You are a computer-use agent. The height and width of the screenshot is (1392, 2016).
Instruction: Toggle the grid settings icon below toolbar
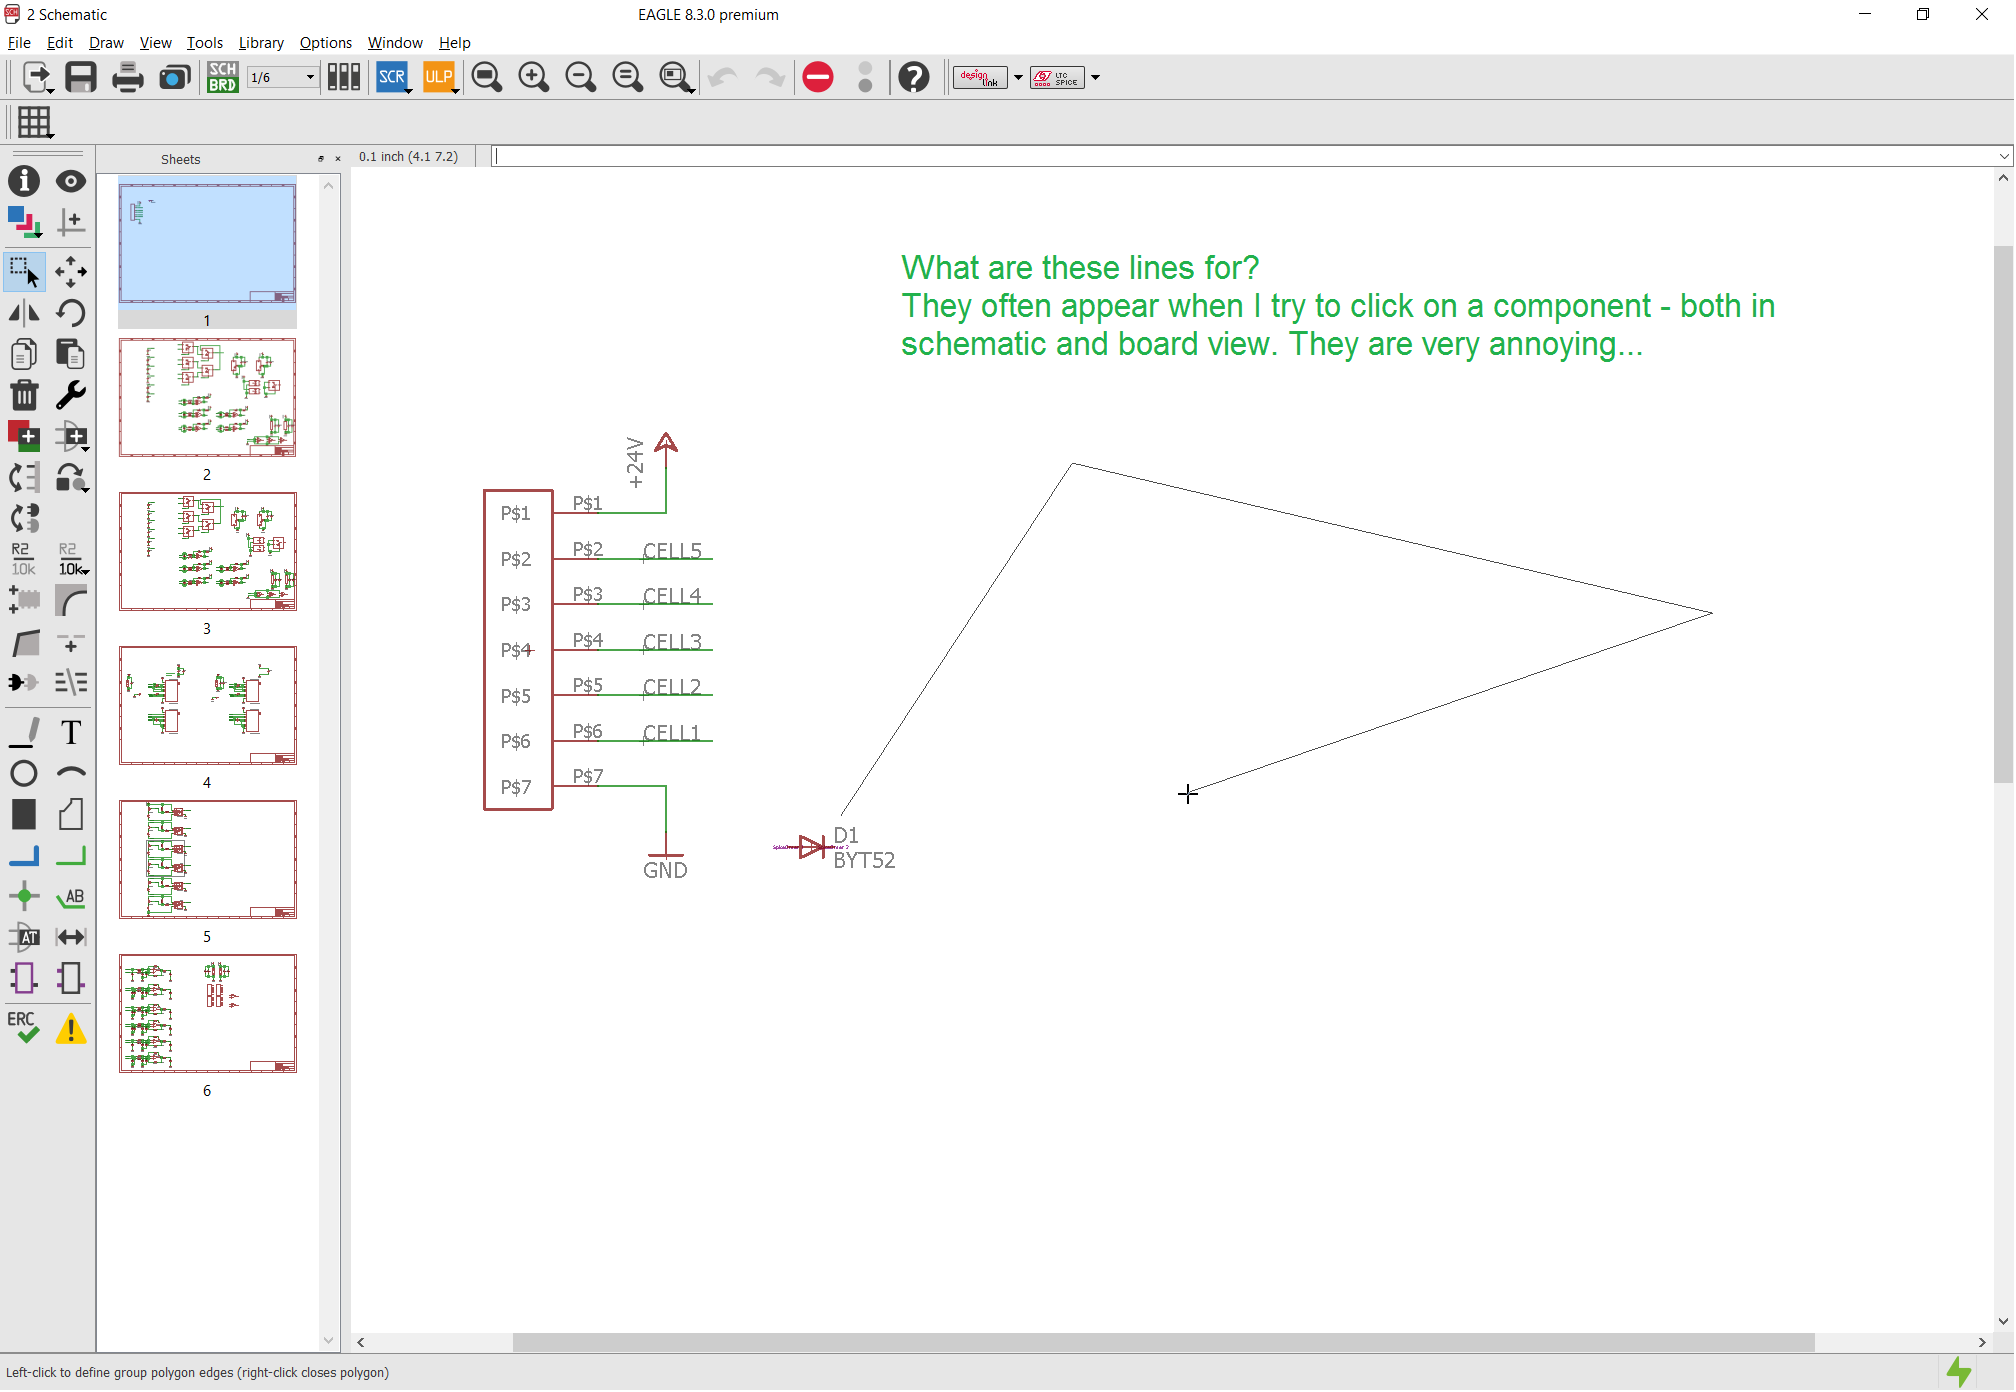(35, 121)
